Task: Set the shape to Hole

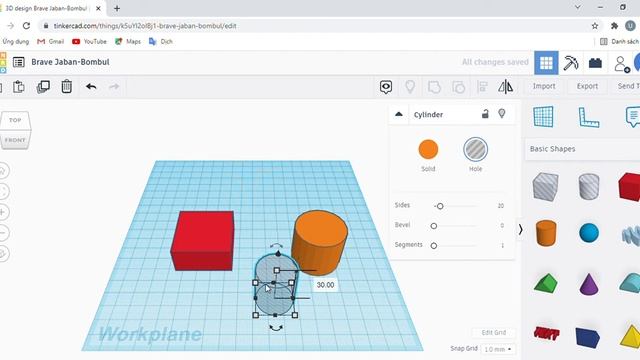Action: [475, 149]
